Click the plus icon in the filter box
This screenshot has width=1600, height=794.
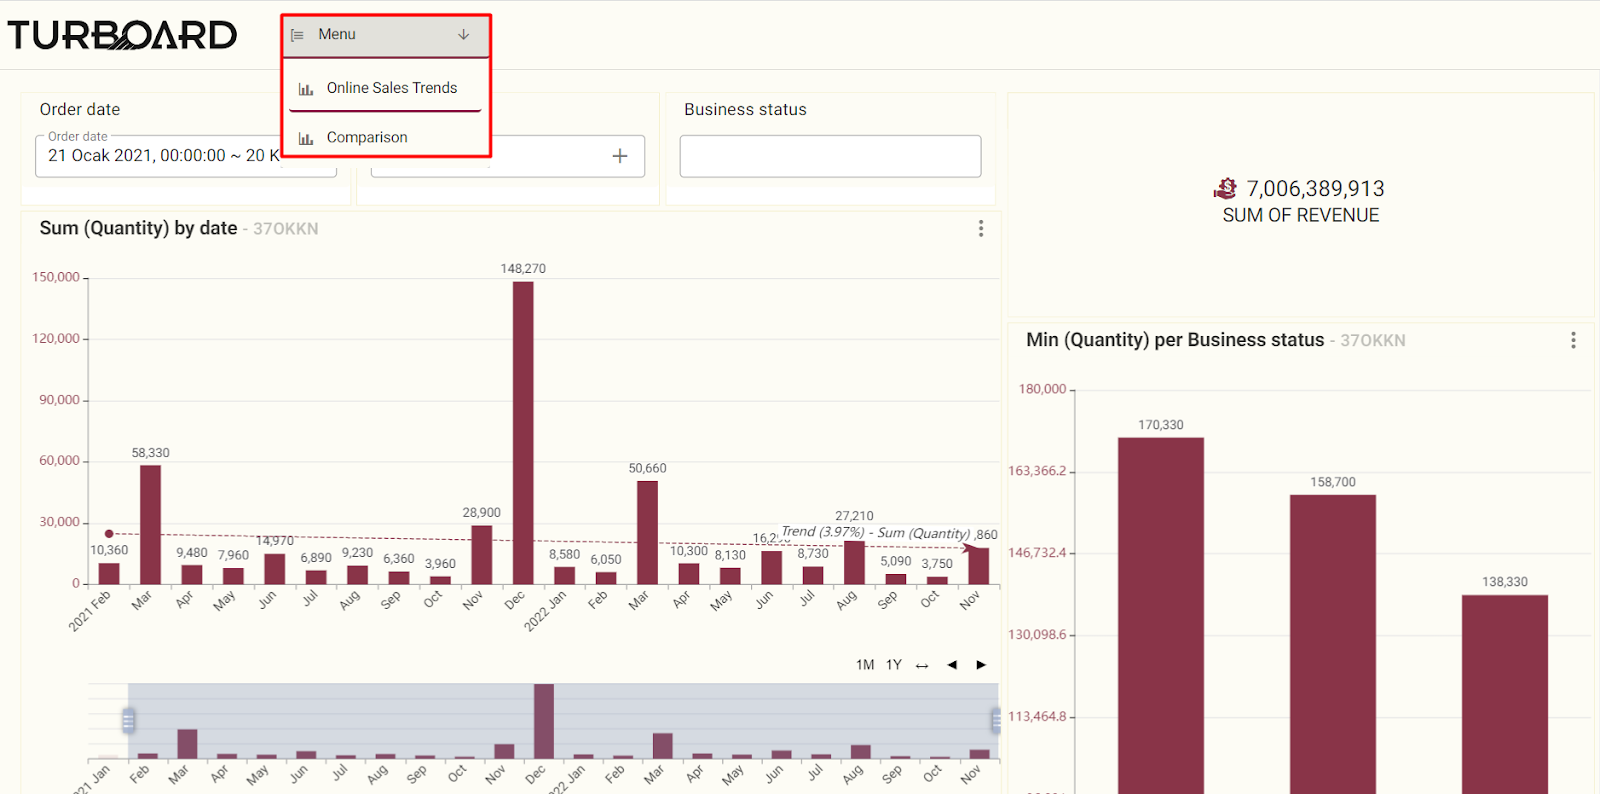pos(620,156)
